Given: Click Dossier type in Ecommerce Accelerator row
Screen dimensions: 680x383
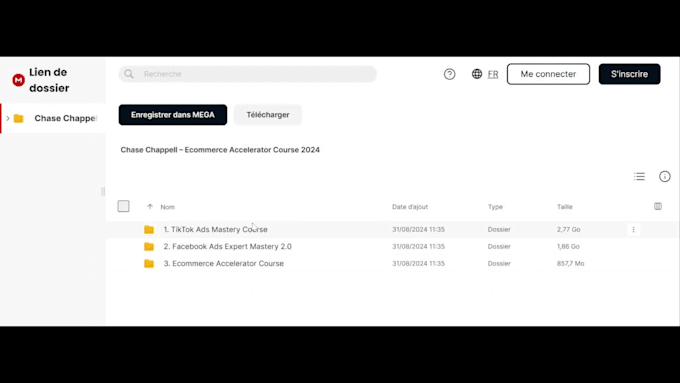Looking at the screenshot, I should [x=499, y=263].
